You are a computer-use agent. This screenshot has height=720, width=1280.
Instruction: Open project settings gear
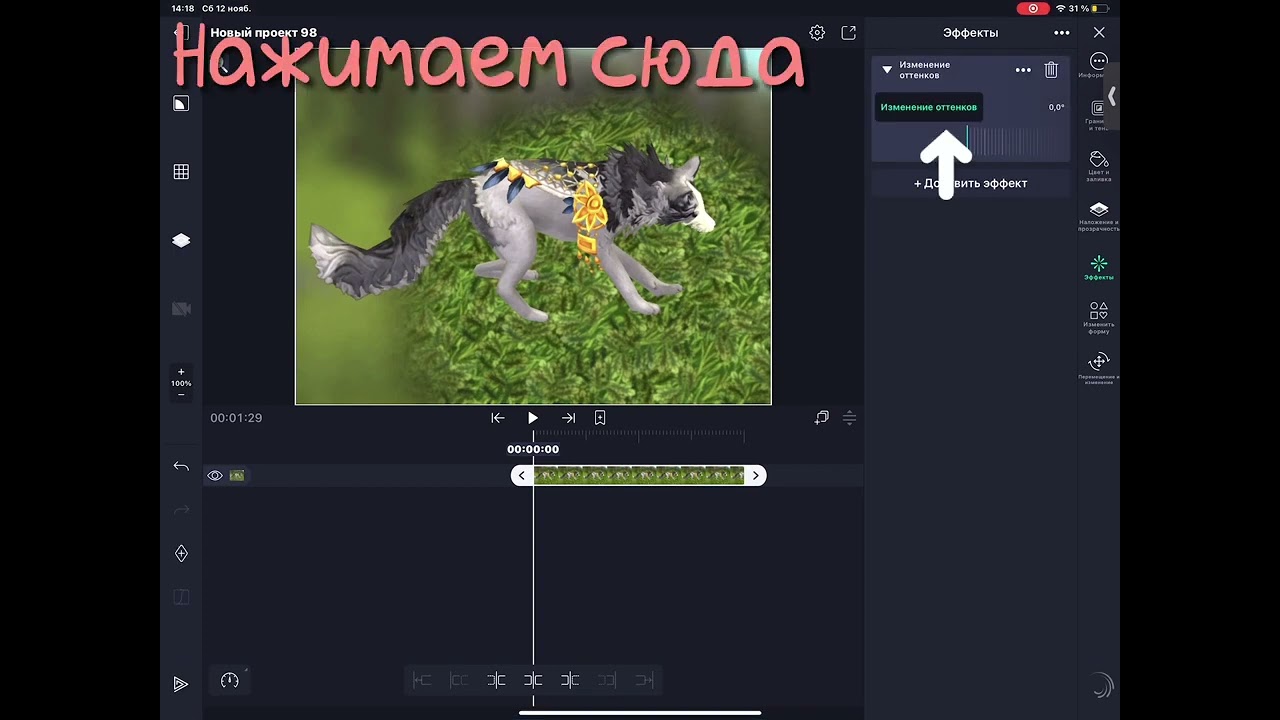click(x=817, y=33)
